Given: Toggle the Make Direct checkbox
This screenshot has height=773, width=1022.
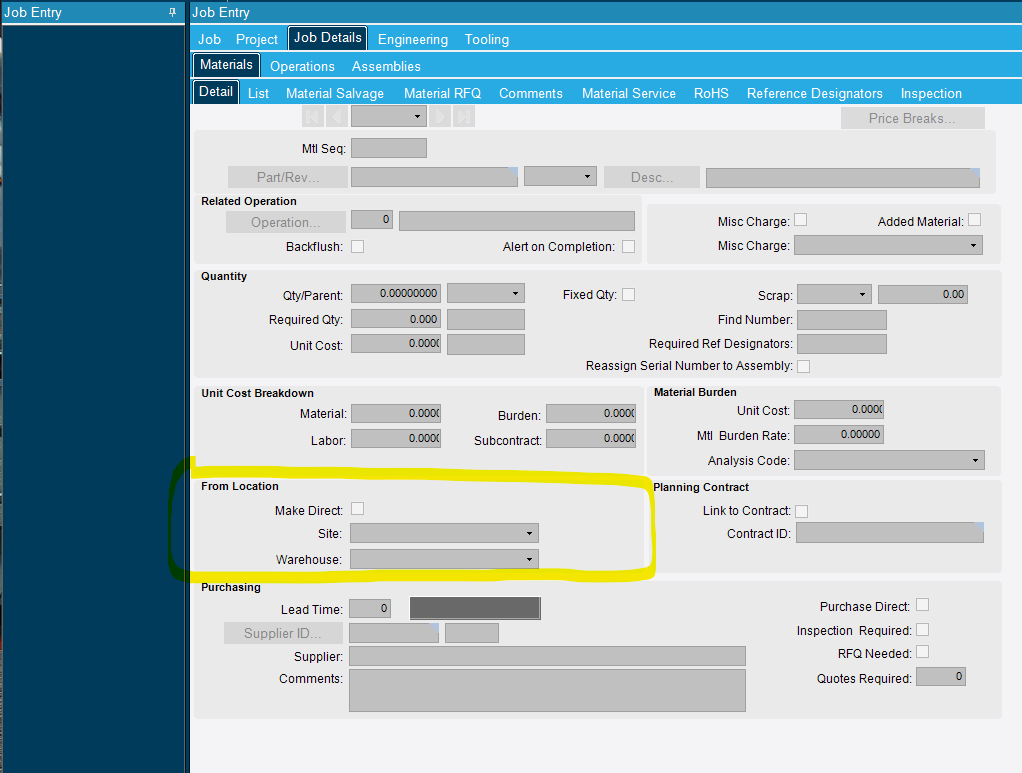Looking at the screenshot, I should click(357, 508).
